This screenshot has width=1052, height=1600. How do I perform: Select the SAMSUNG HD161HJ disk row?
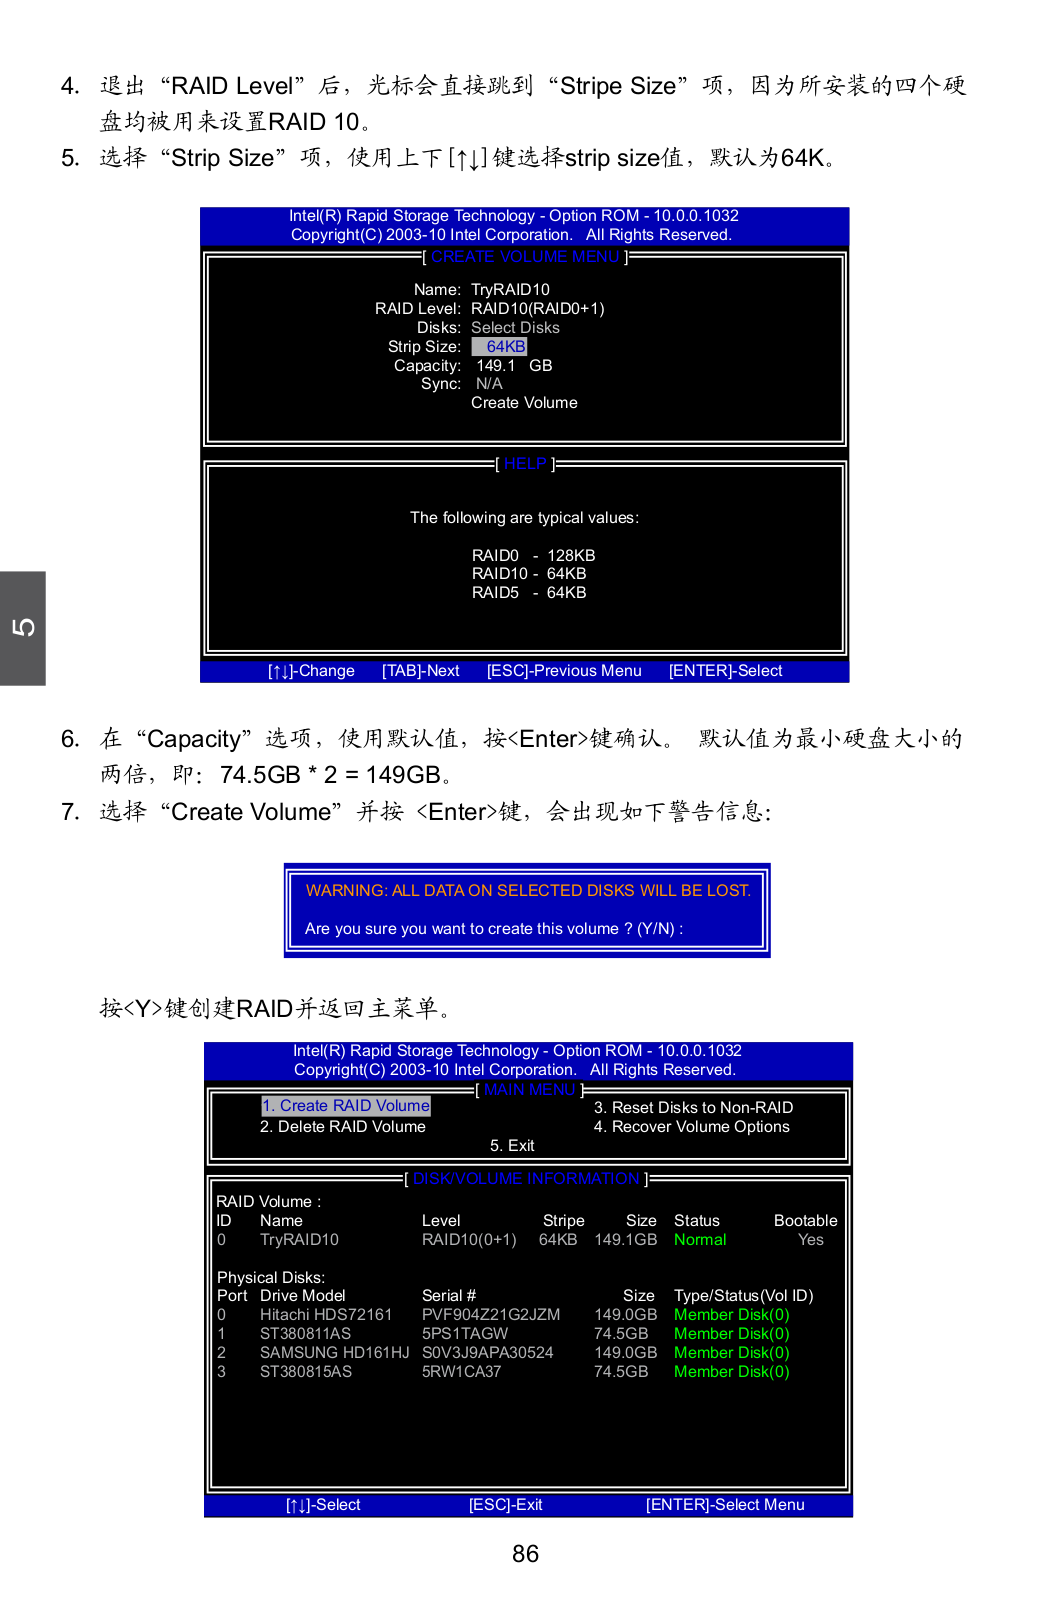coord(334,1353)
